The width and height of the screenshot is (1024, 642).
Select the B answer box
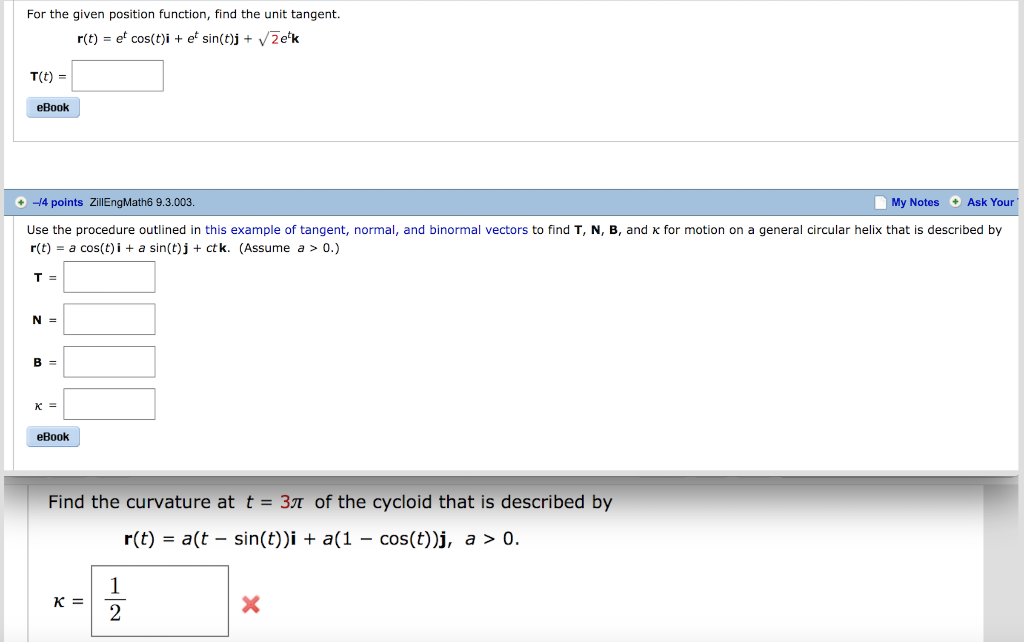[x=108, y=361]
